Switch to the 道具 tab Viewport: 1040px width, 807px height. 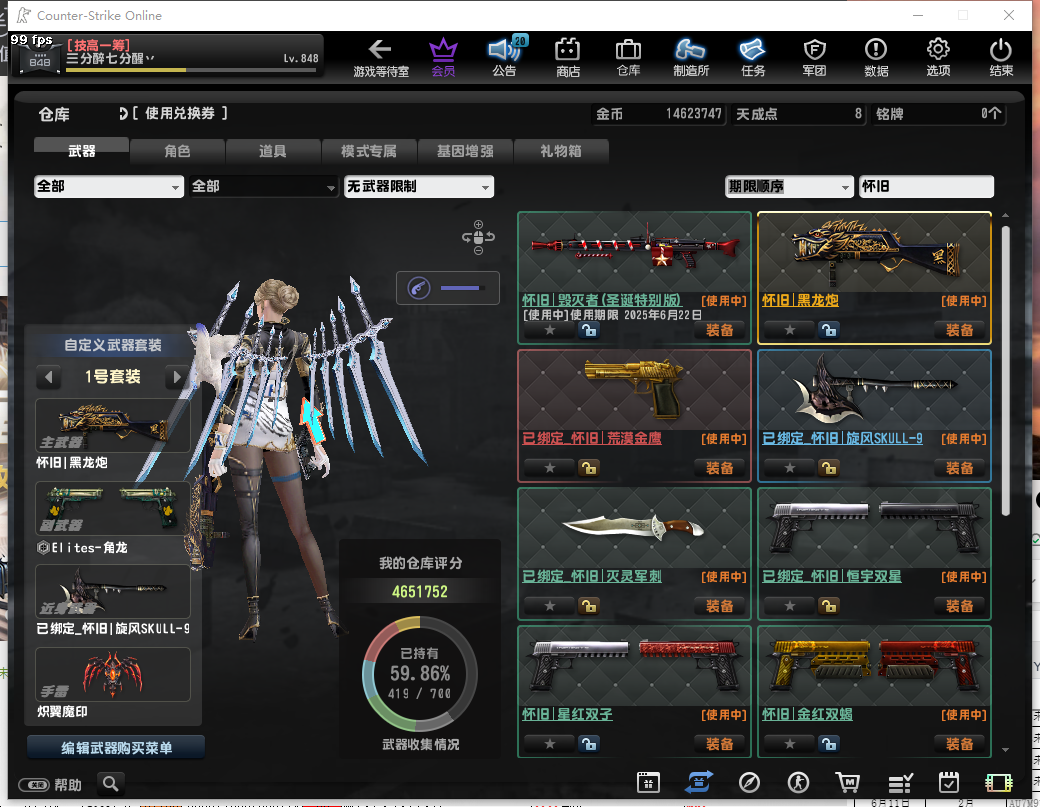(x=273, y=151)
